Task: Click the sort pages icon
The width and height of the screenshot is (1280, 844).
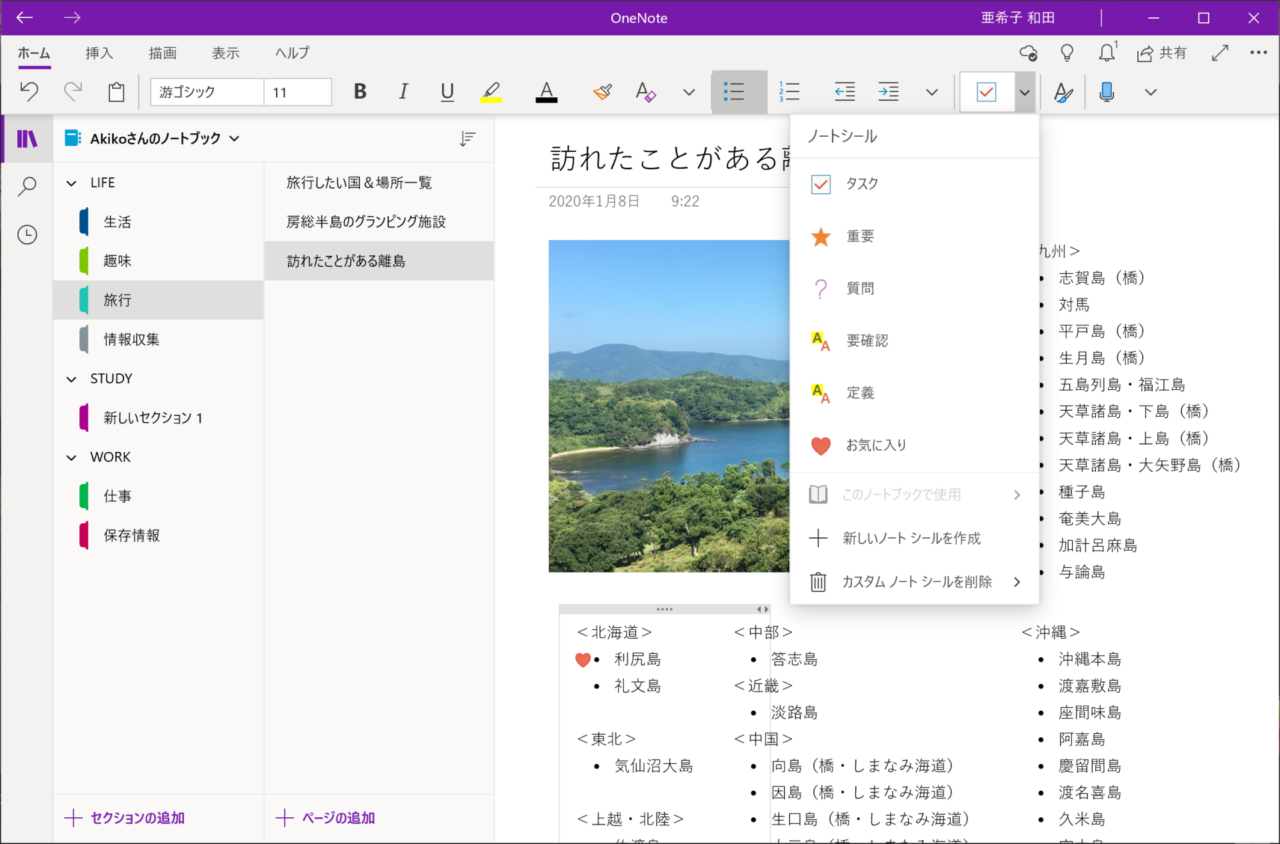Action: coord(467,139)
